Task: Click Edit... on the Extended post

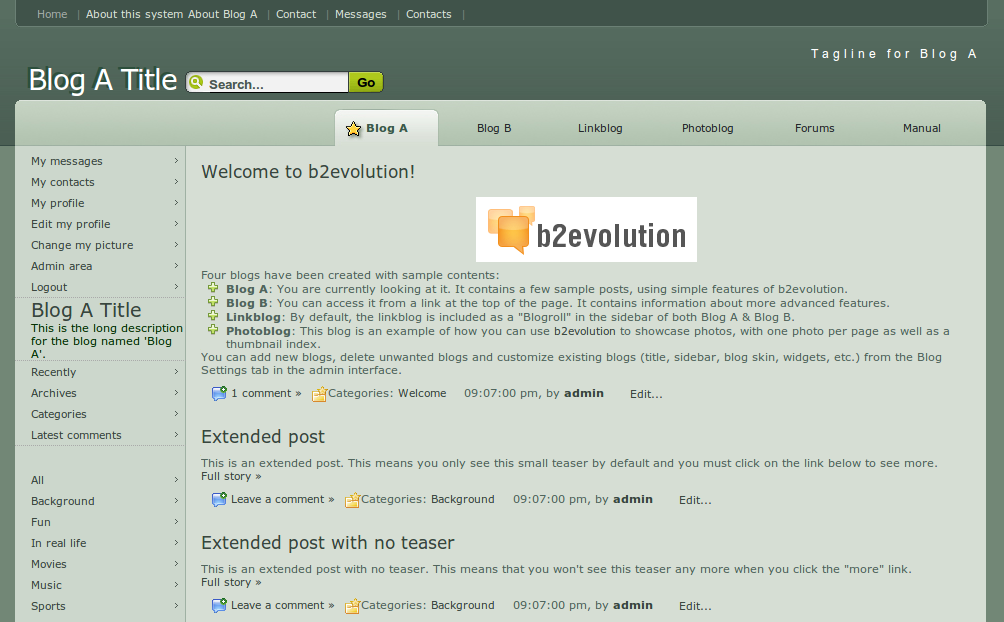Action: (x=695, y=500)
